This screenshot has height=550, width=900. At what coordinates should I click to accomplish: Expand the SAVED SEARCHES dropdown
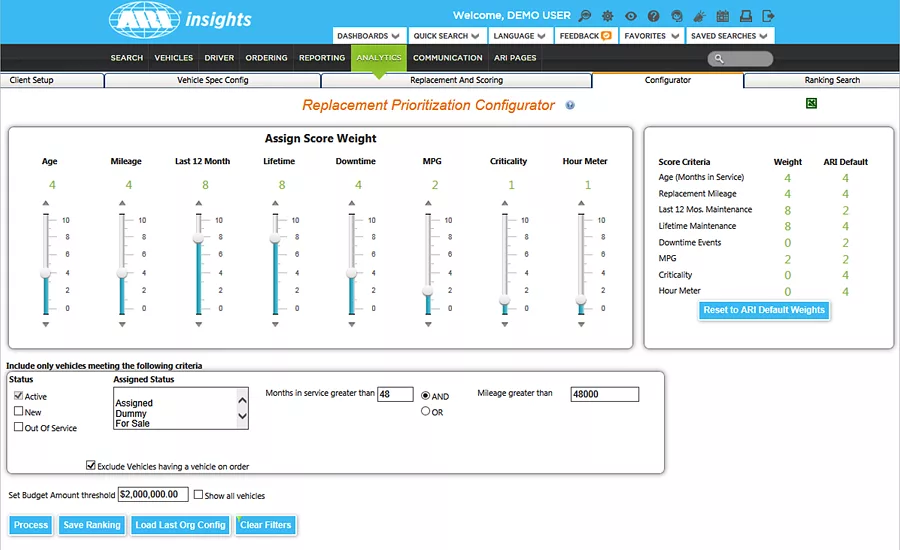730,36
